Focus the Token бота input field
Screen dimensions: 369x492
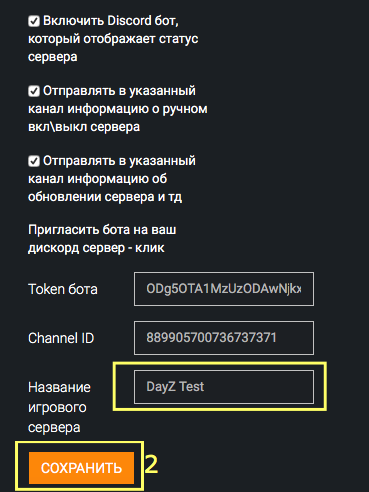pos(224,289)
